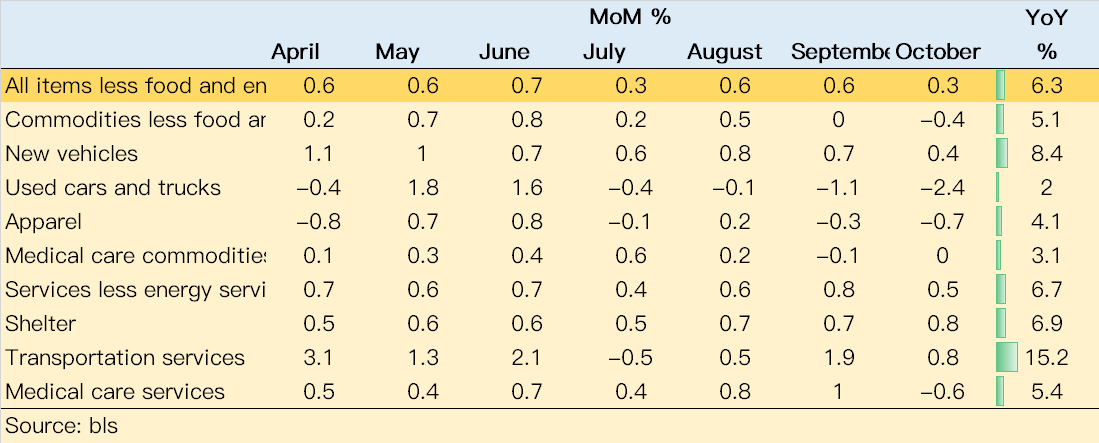
Task: Select the Used cars and trucks label
Action: click(x=113, y=188)
